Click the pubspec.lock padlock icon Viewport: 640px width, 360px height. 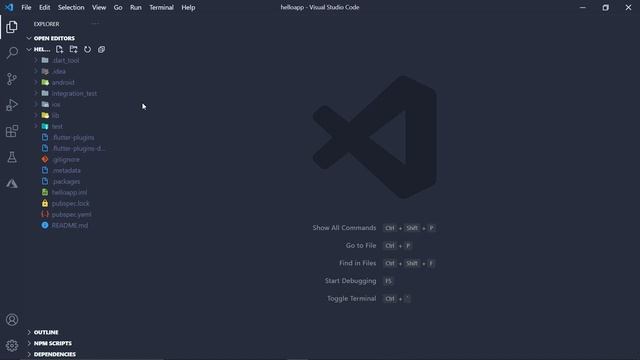click(x=45, y=203)
